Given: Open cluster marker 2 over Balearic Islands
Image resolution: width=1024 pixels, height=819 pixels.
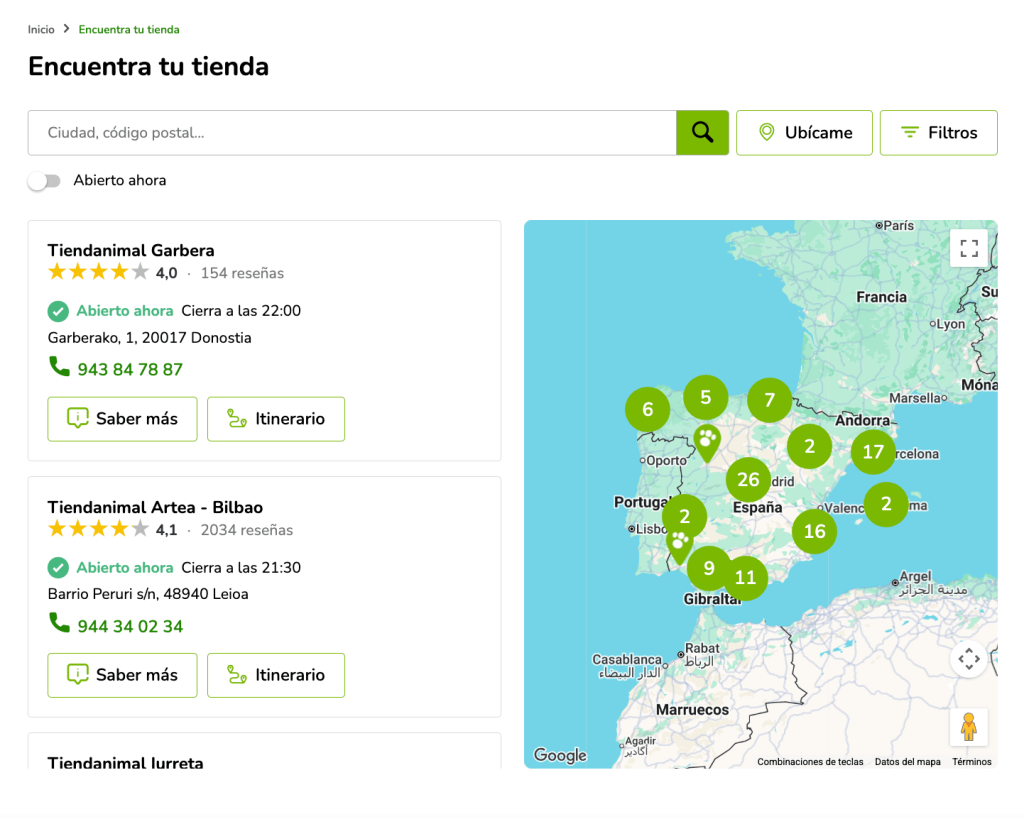Looking at the screenshot, I should click(x=886, y=504).
